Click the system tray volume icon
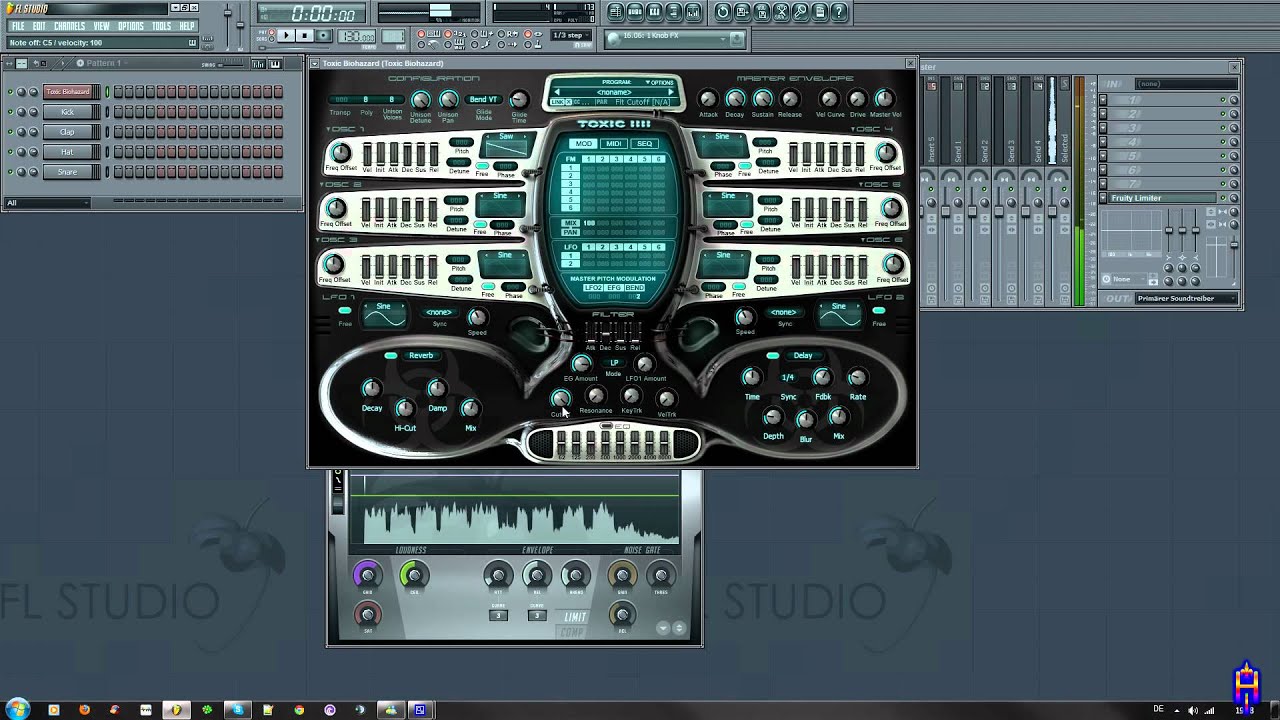1280x720 pixels. click(1192, 710)
